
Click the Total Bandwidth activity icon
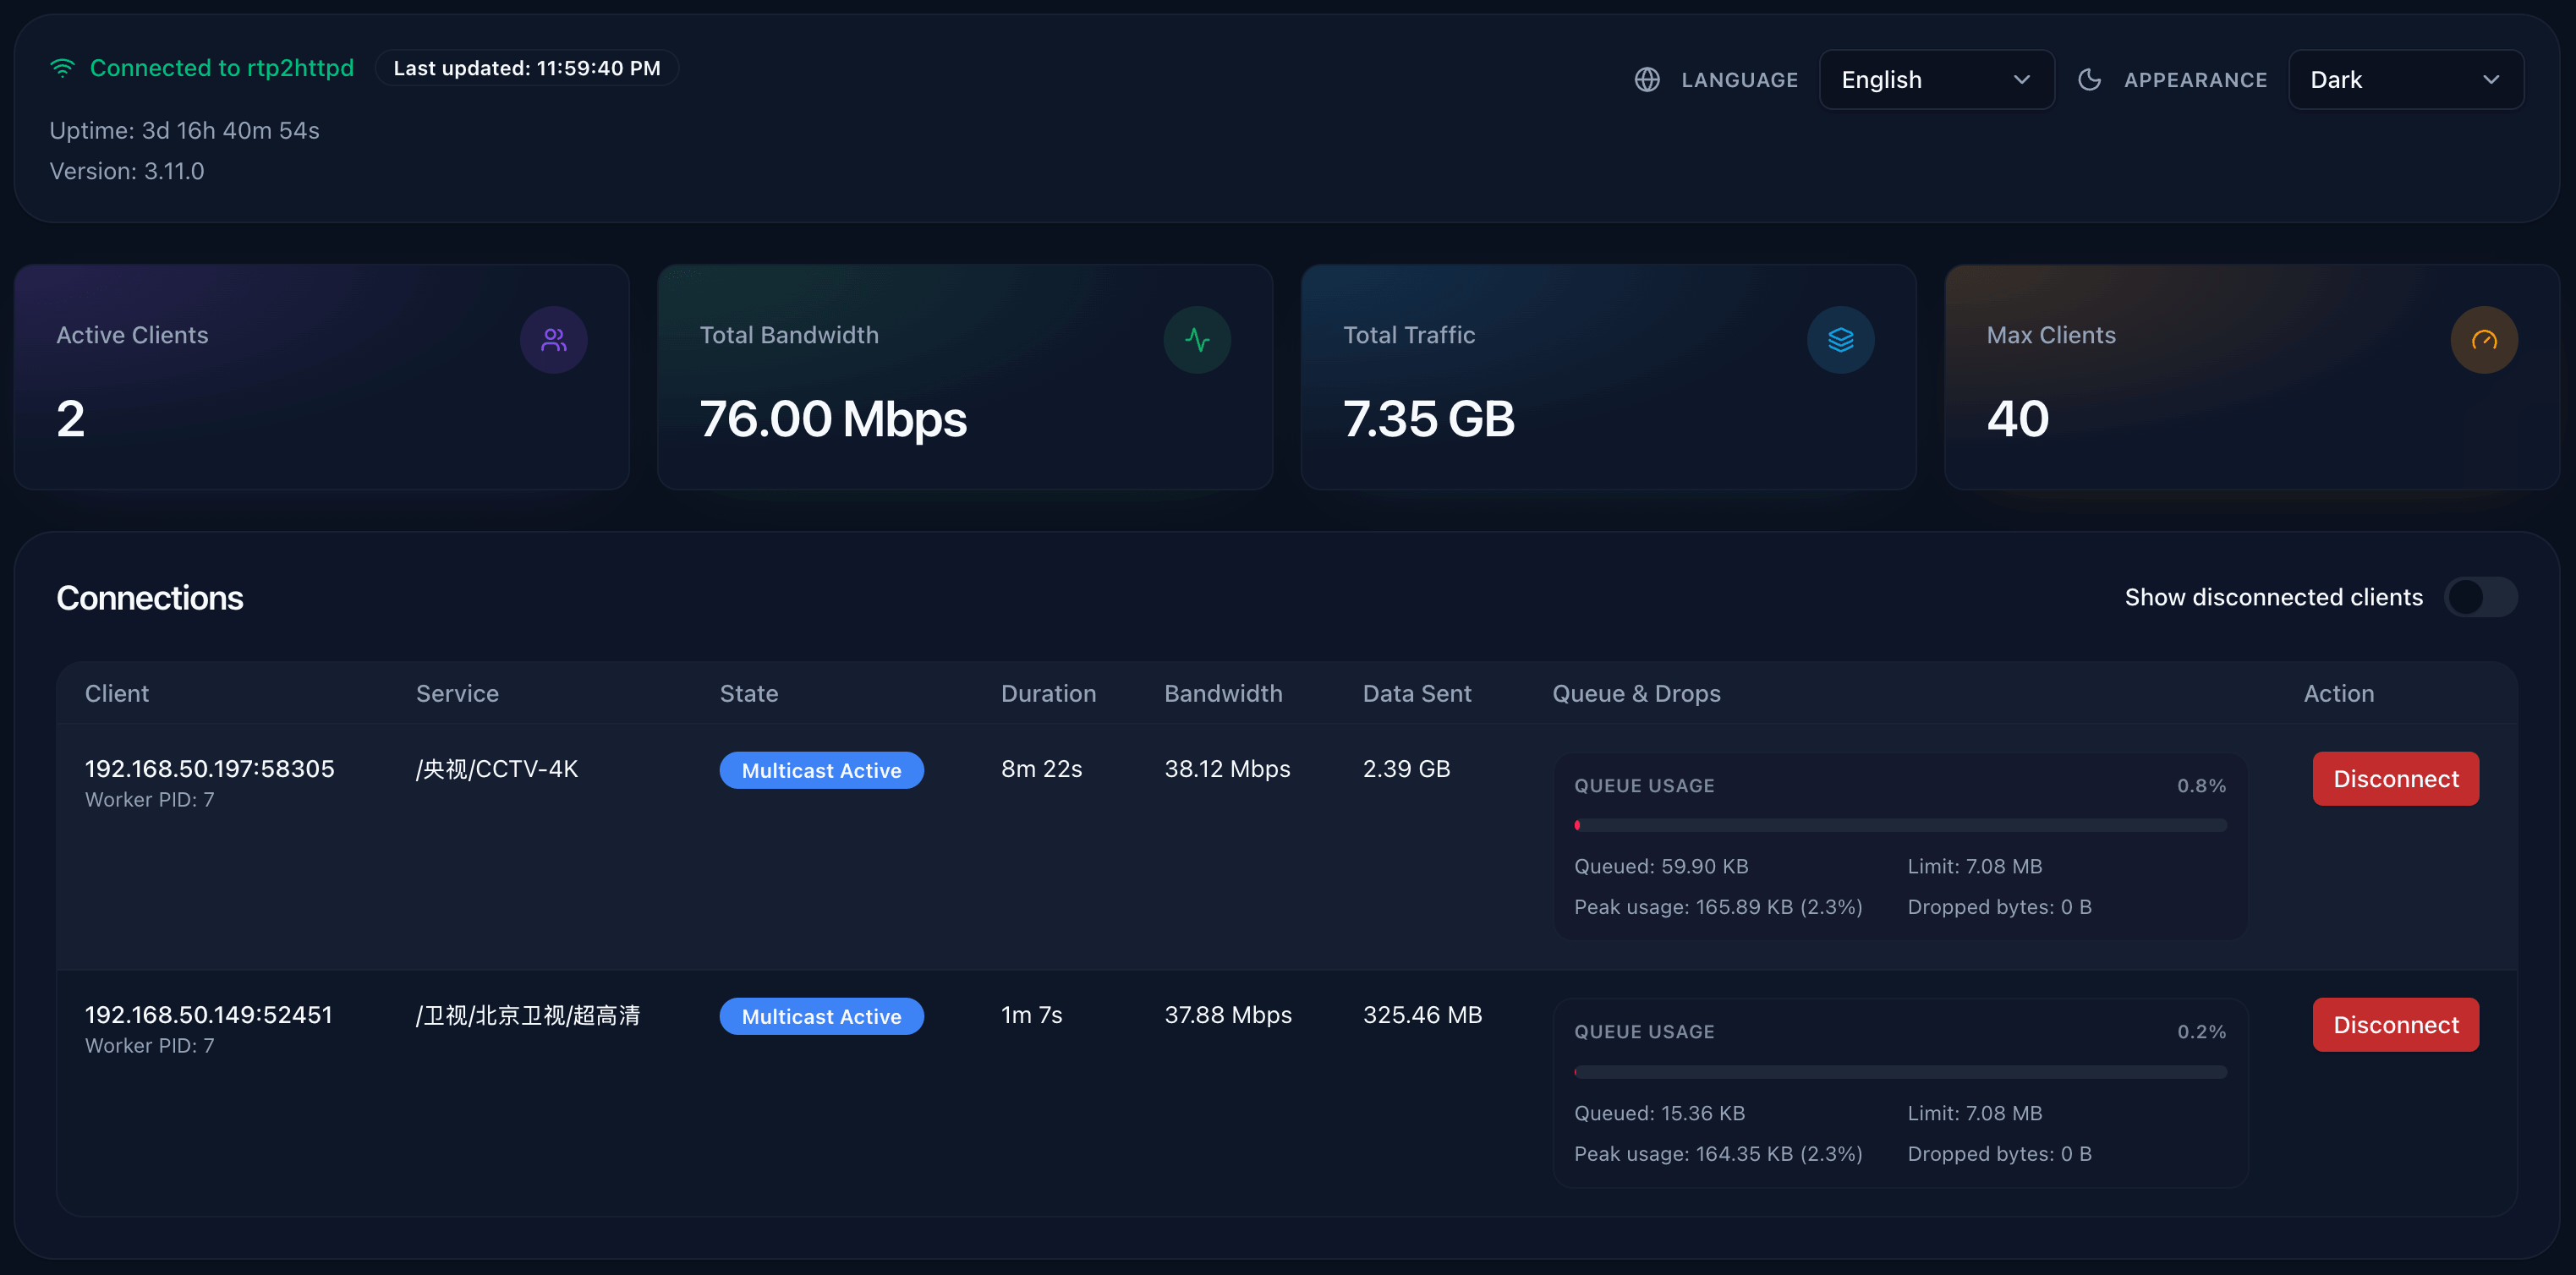[x=1197, y=340]
